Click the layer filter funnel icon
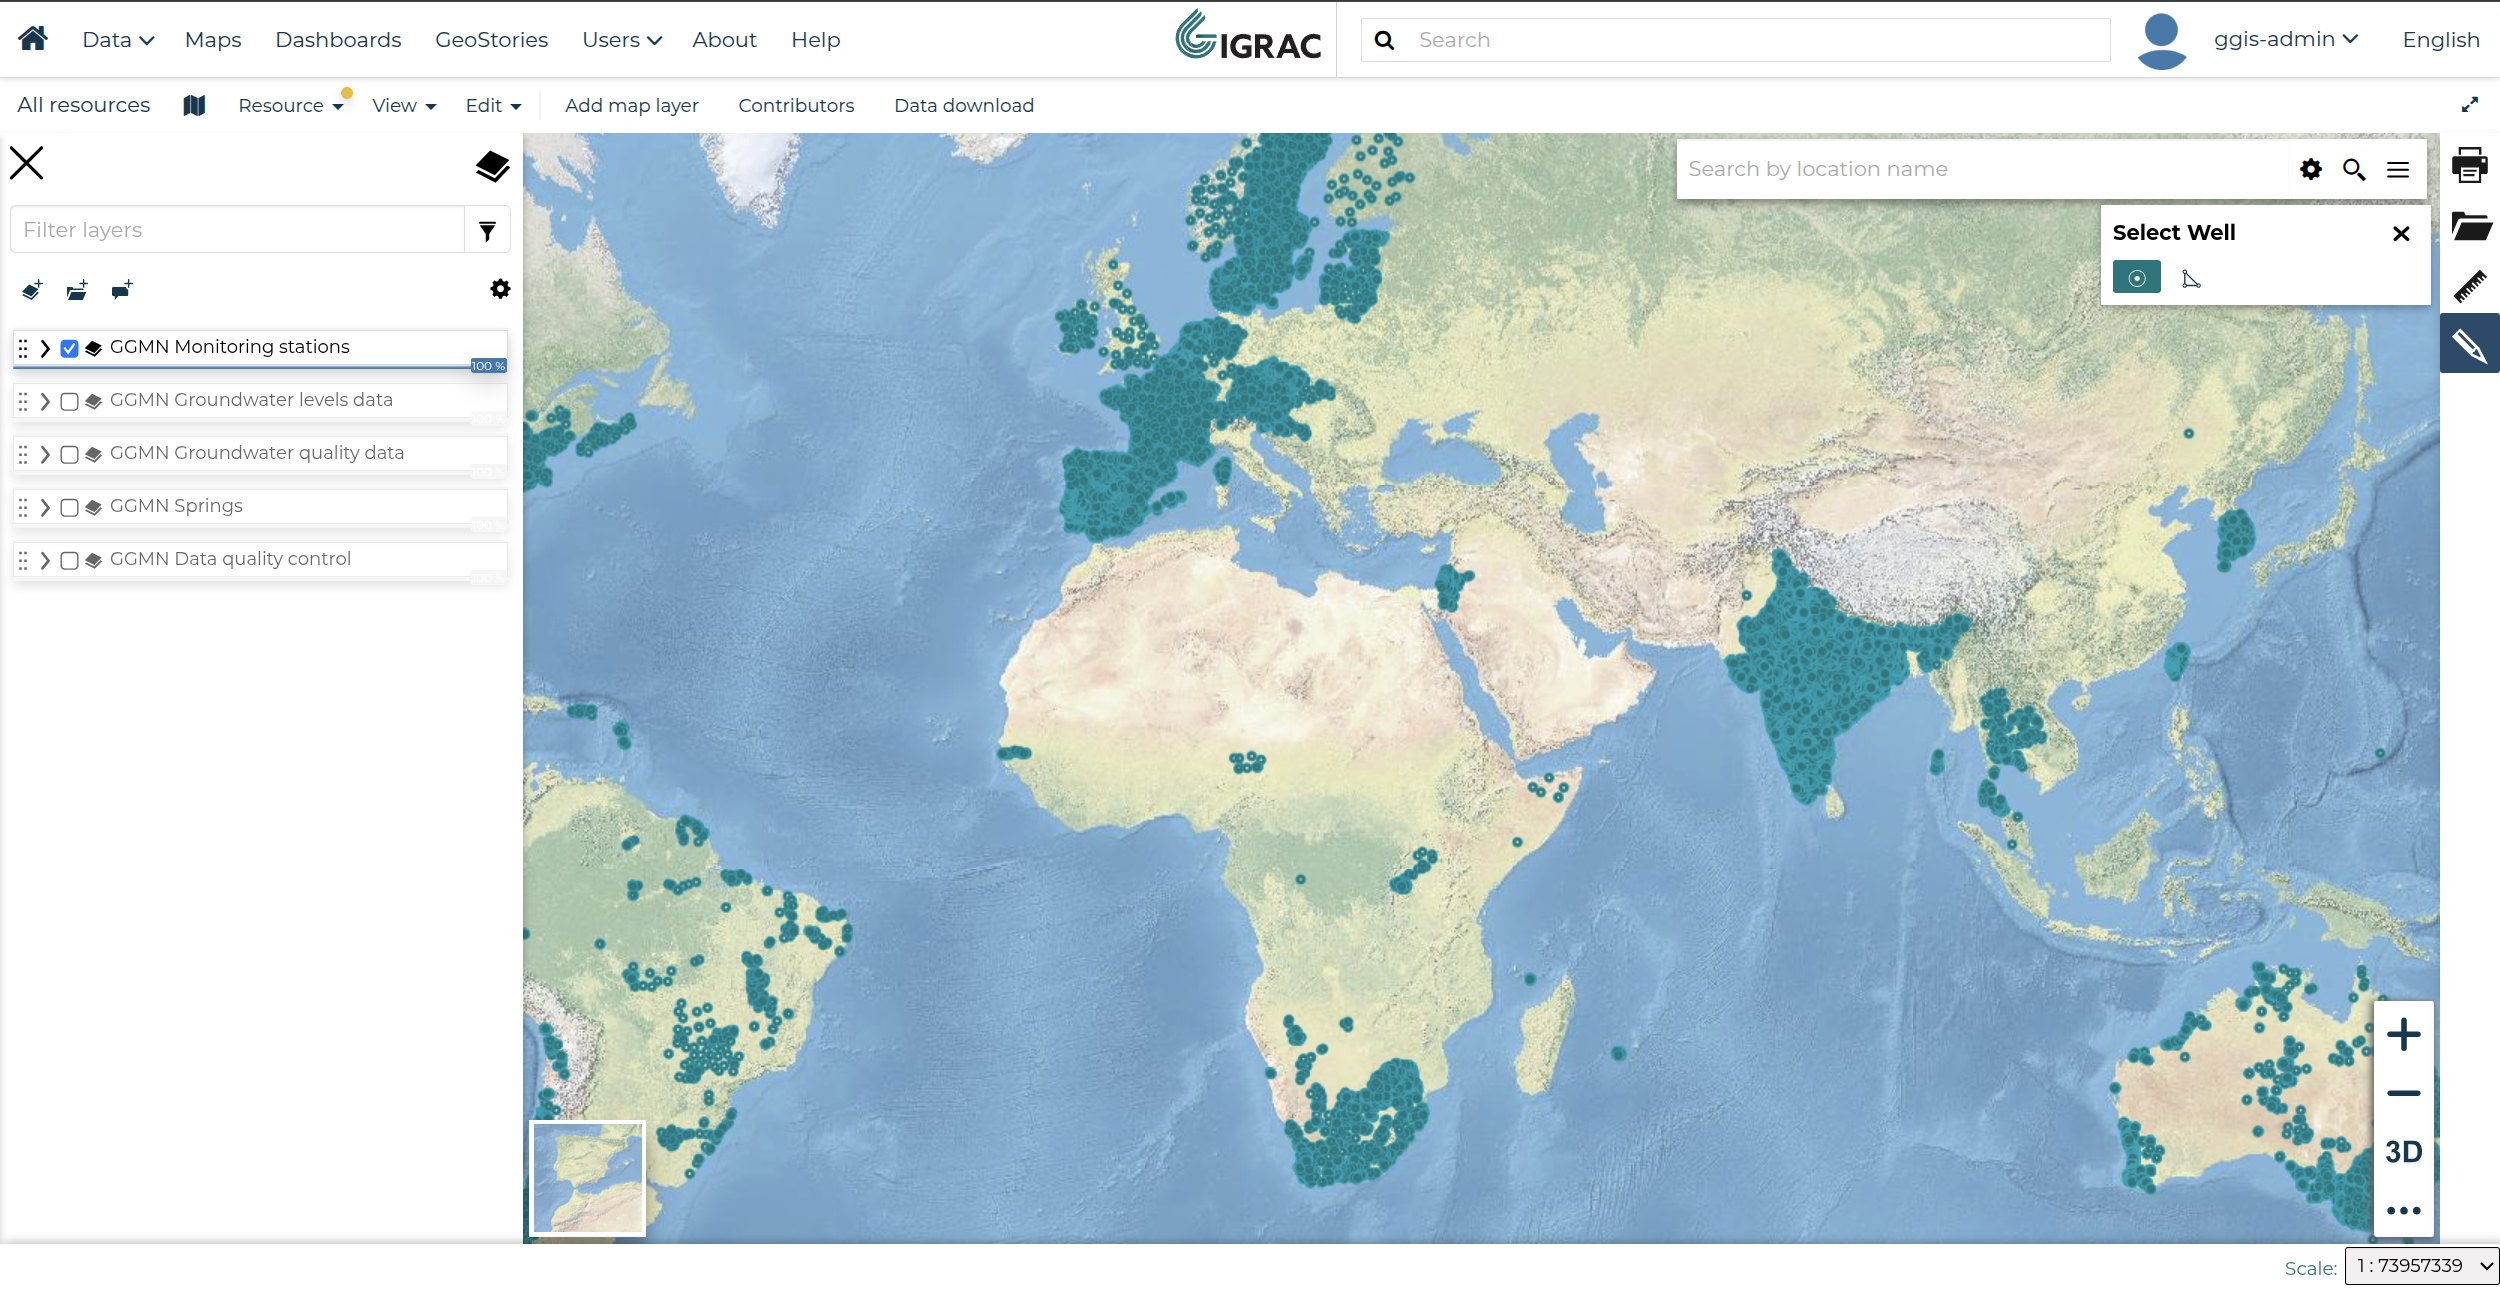 coord(487,230)
